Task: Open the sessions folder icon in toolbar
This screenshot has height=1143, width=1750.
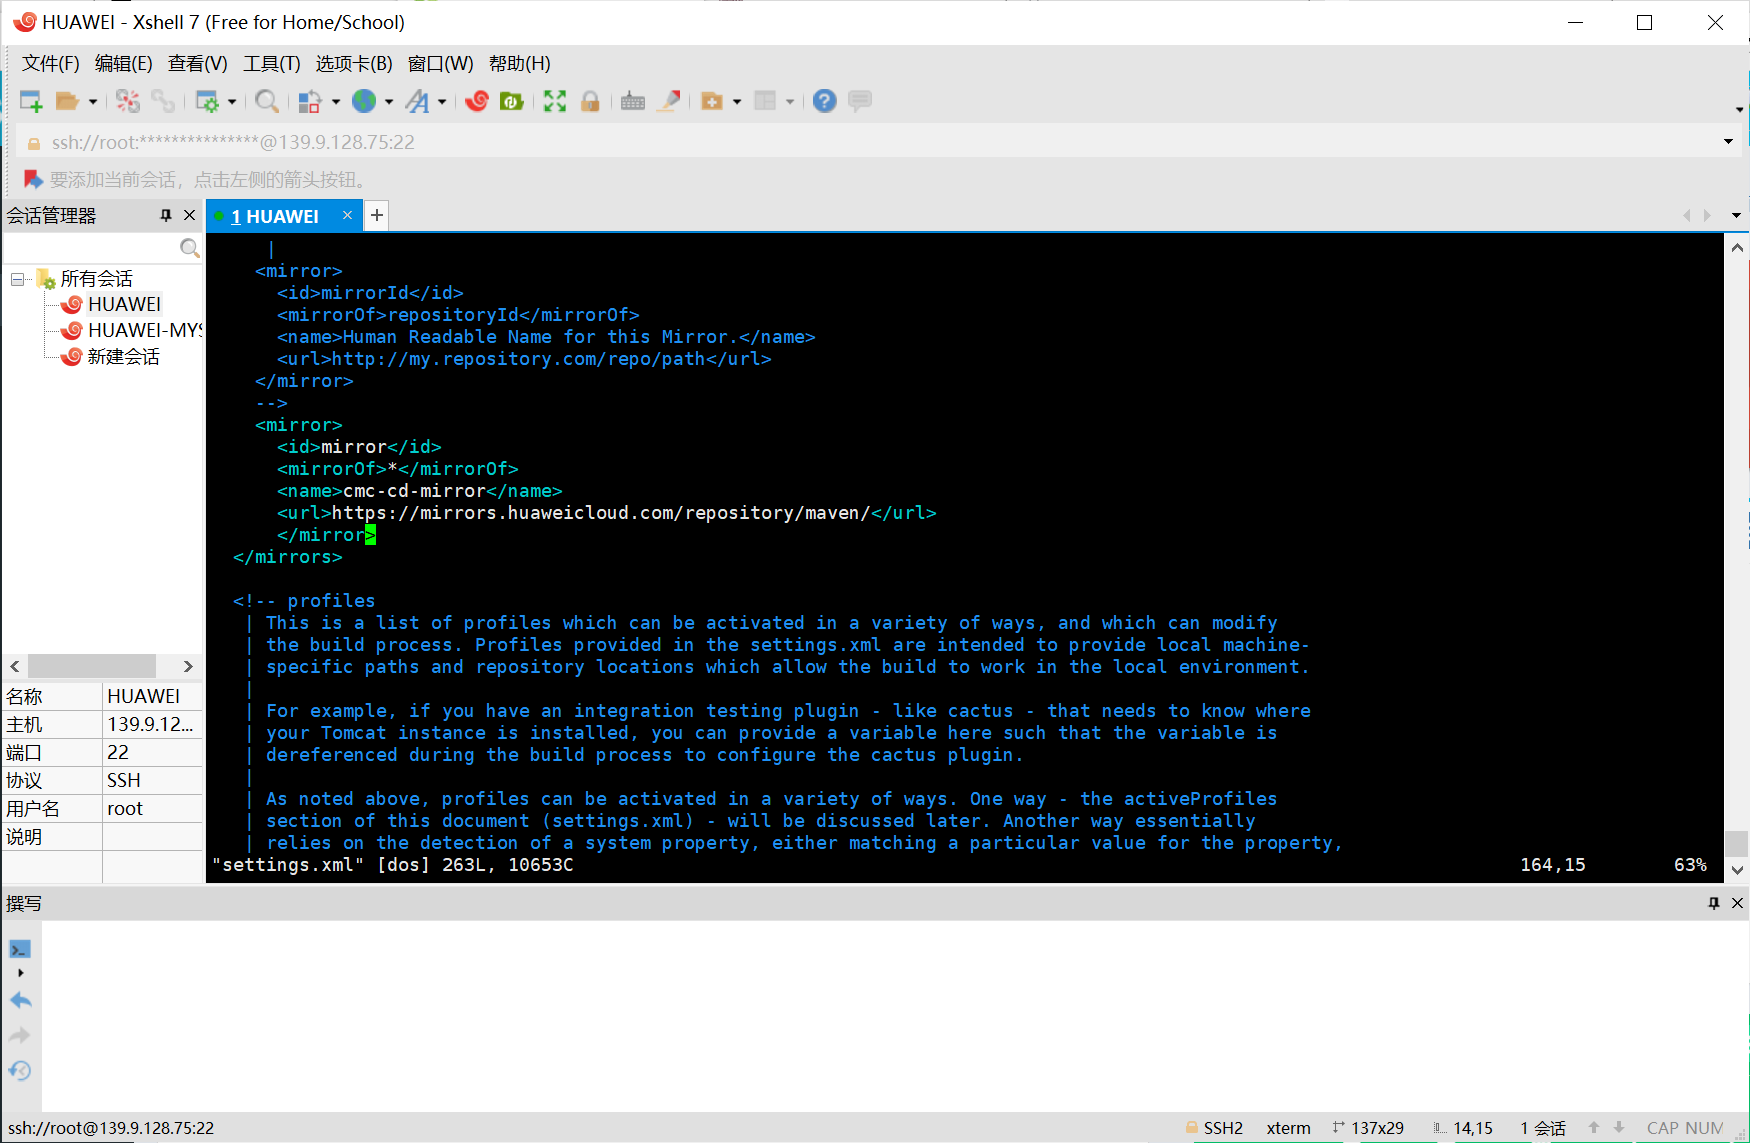Action: coord(67,101)
